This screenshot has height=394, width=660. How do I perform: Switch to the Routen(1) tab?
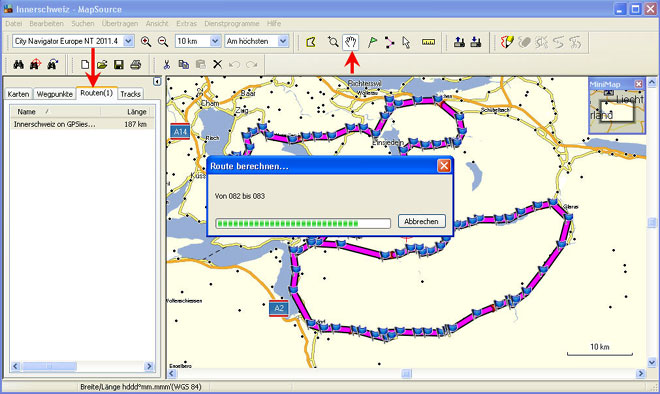tap(96, 93)
